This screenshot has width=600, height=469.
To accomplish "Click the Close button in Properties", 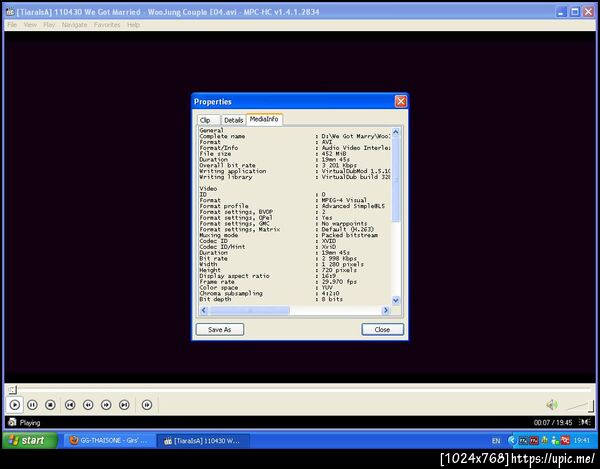I will click(382, 329).
